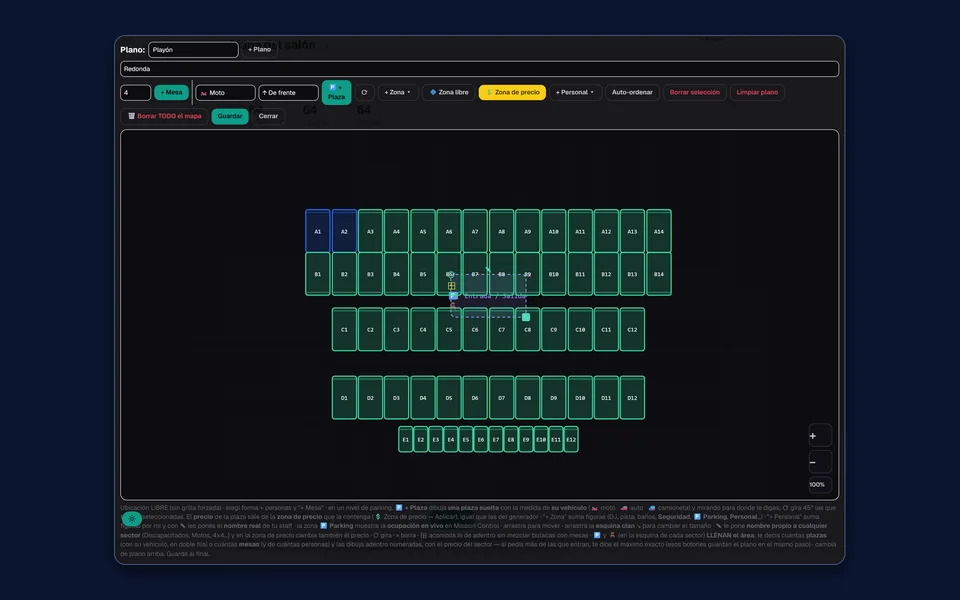Close the editor with Cerrar
Screen dimensions: 960x600
click(268, 116)
